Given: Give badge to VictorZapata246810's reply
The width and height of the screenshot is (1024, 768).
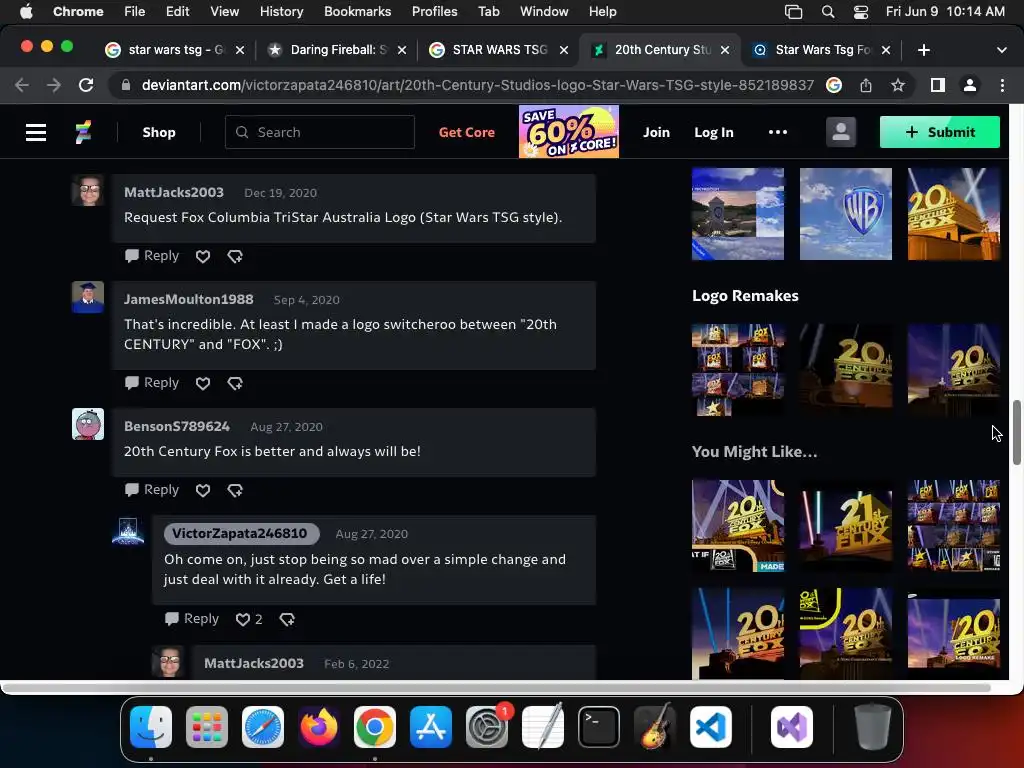Looking at the screenshot, I should click(x=287, y=619).
